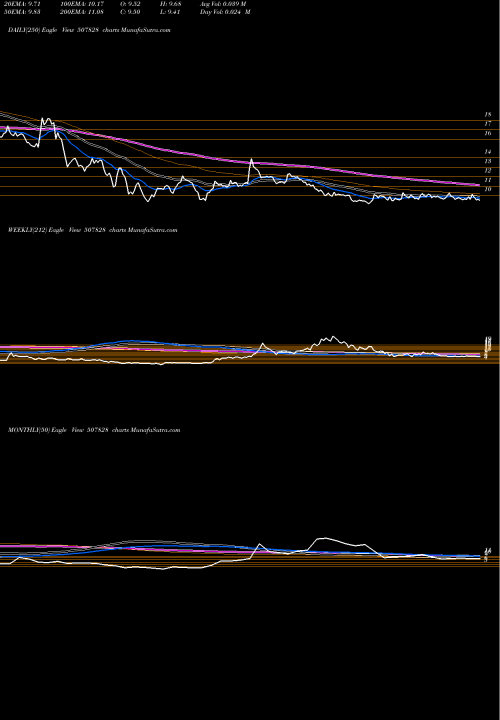
Task: Click the low price L: 9.41
Action: click(170, 12)
